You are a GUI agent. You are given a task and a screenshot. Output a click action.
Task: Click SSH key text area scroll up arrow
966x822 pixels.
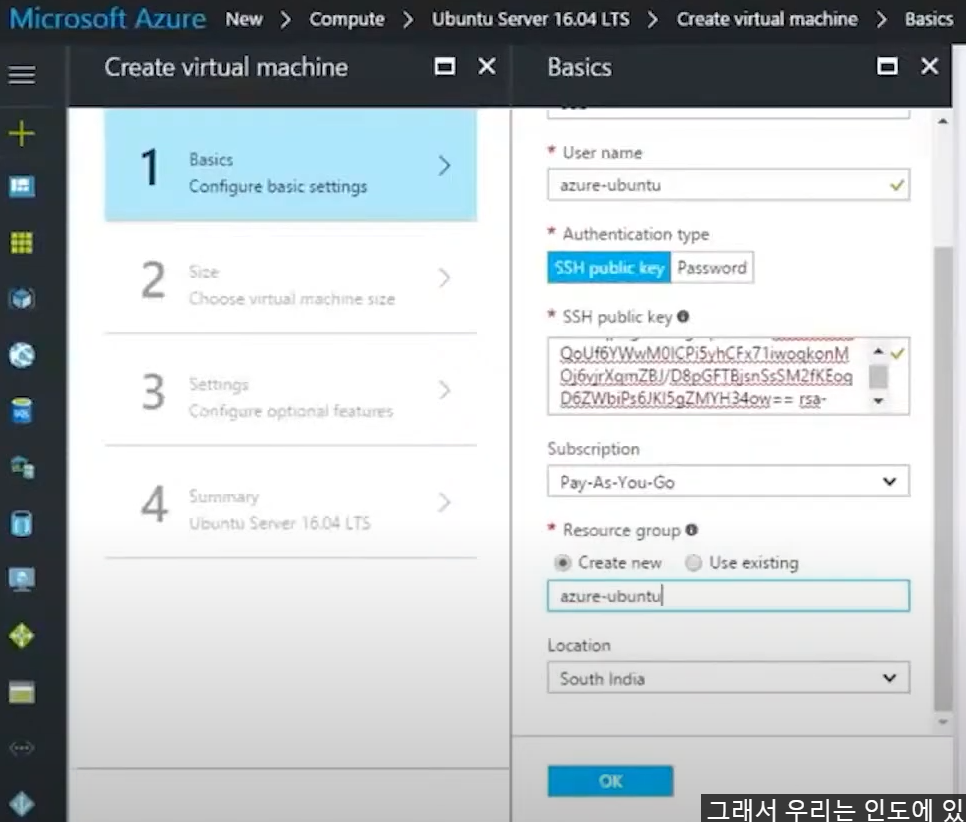879,351
